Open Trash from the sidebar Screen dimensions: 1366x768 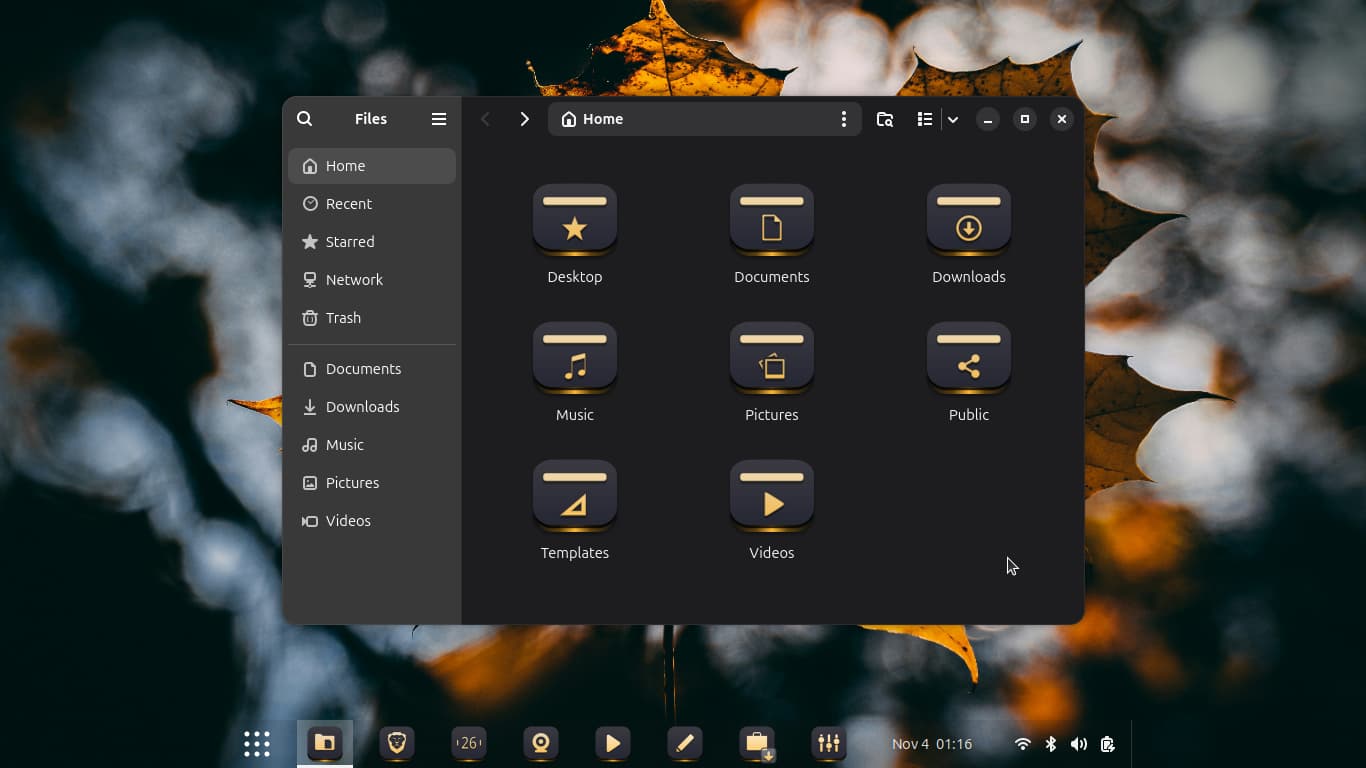click(x=343, y=318)
